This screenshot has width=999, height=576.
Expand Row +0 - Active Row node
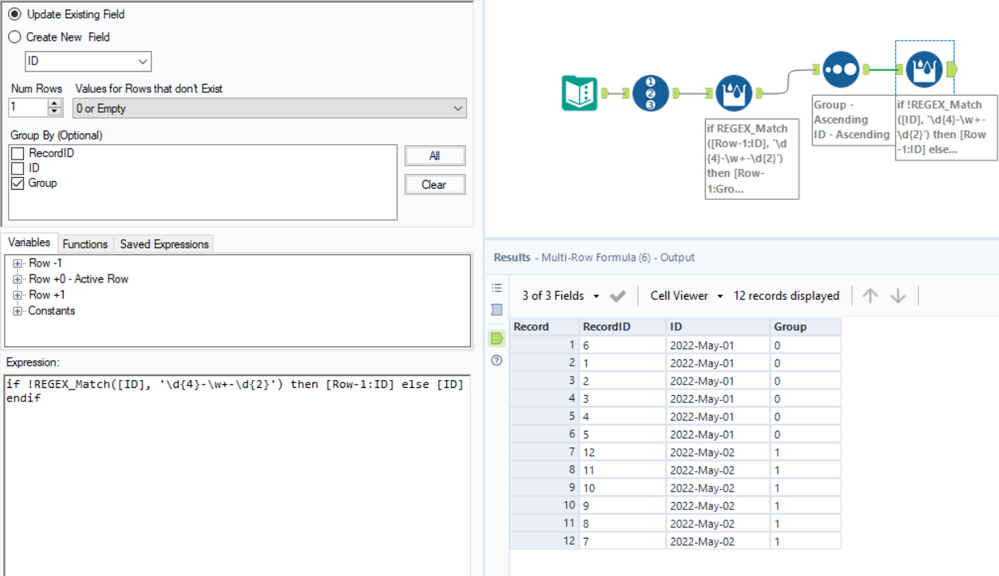coord(18,280)
